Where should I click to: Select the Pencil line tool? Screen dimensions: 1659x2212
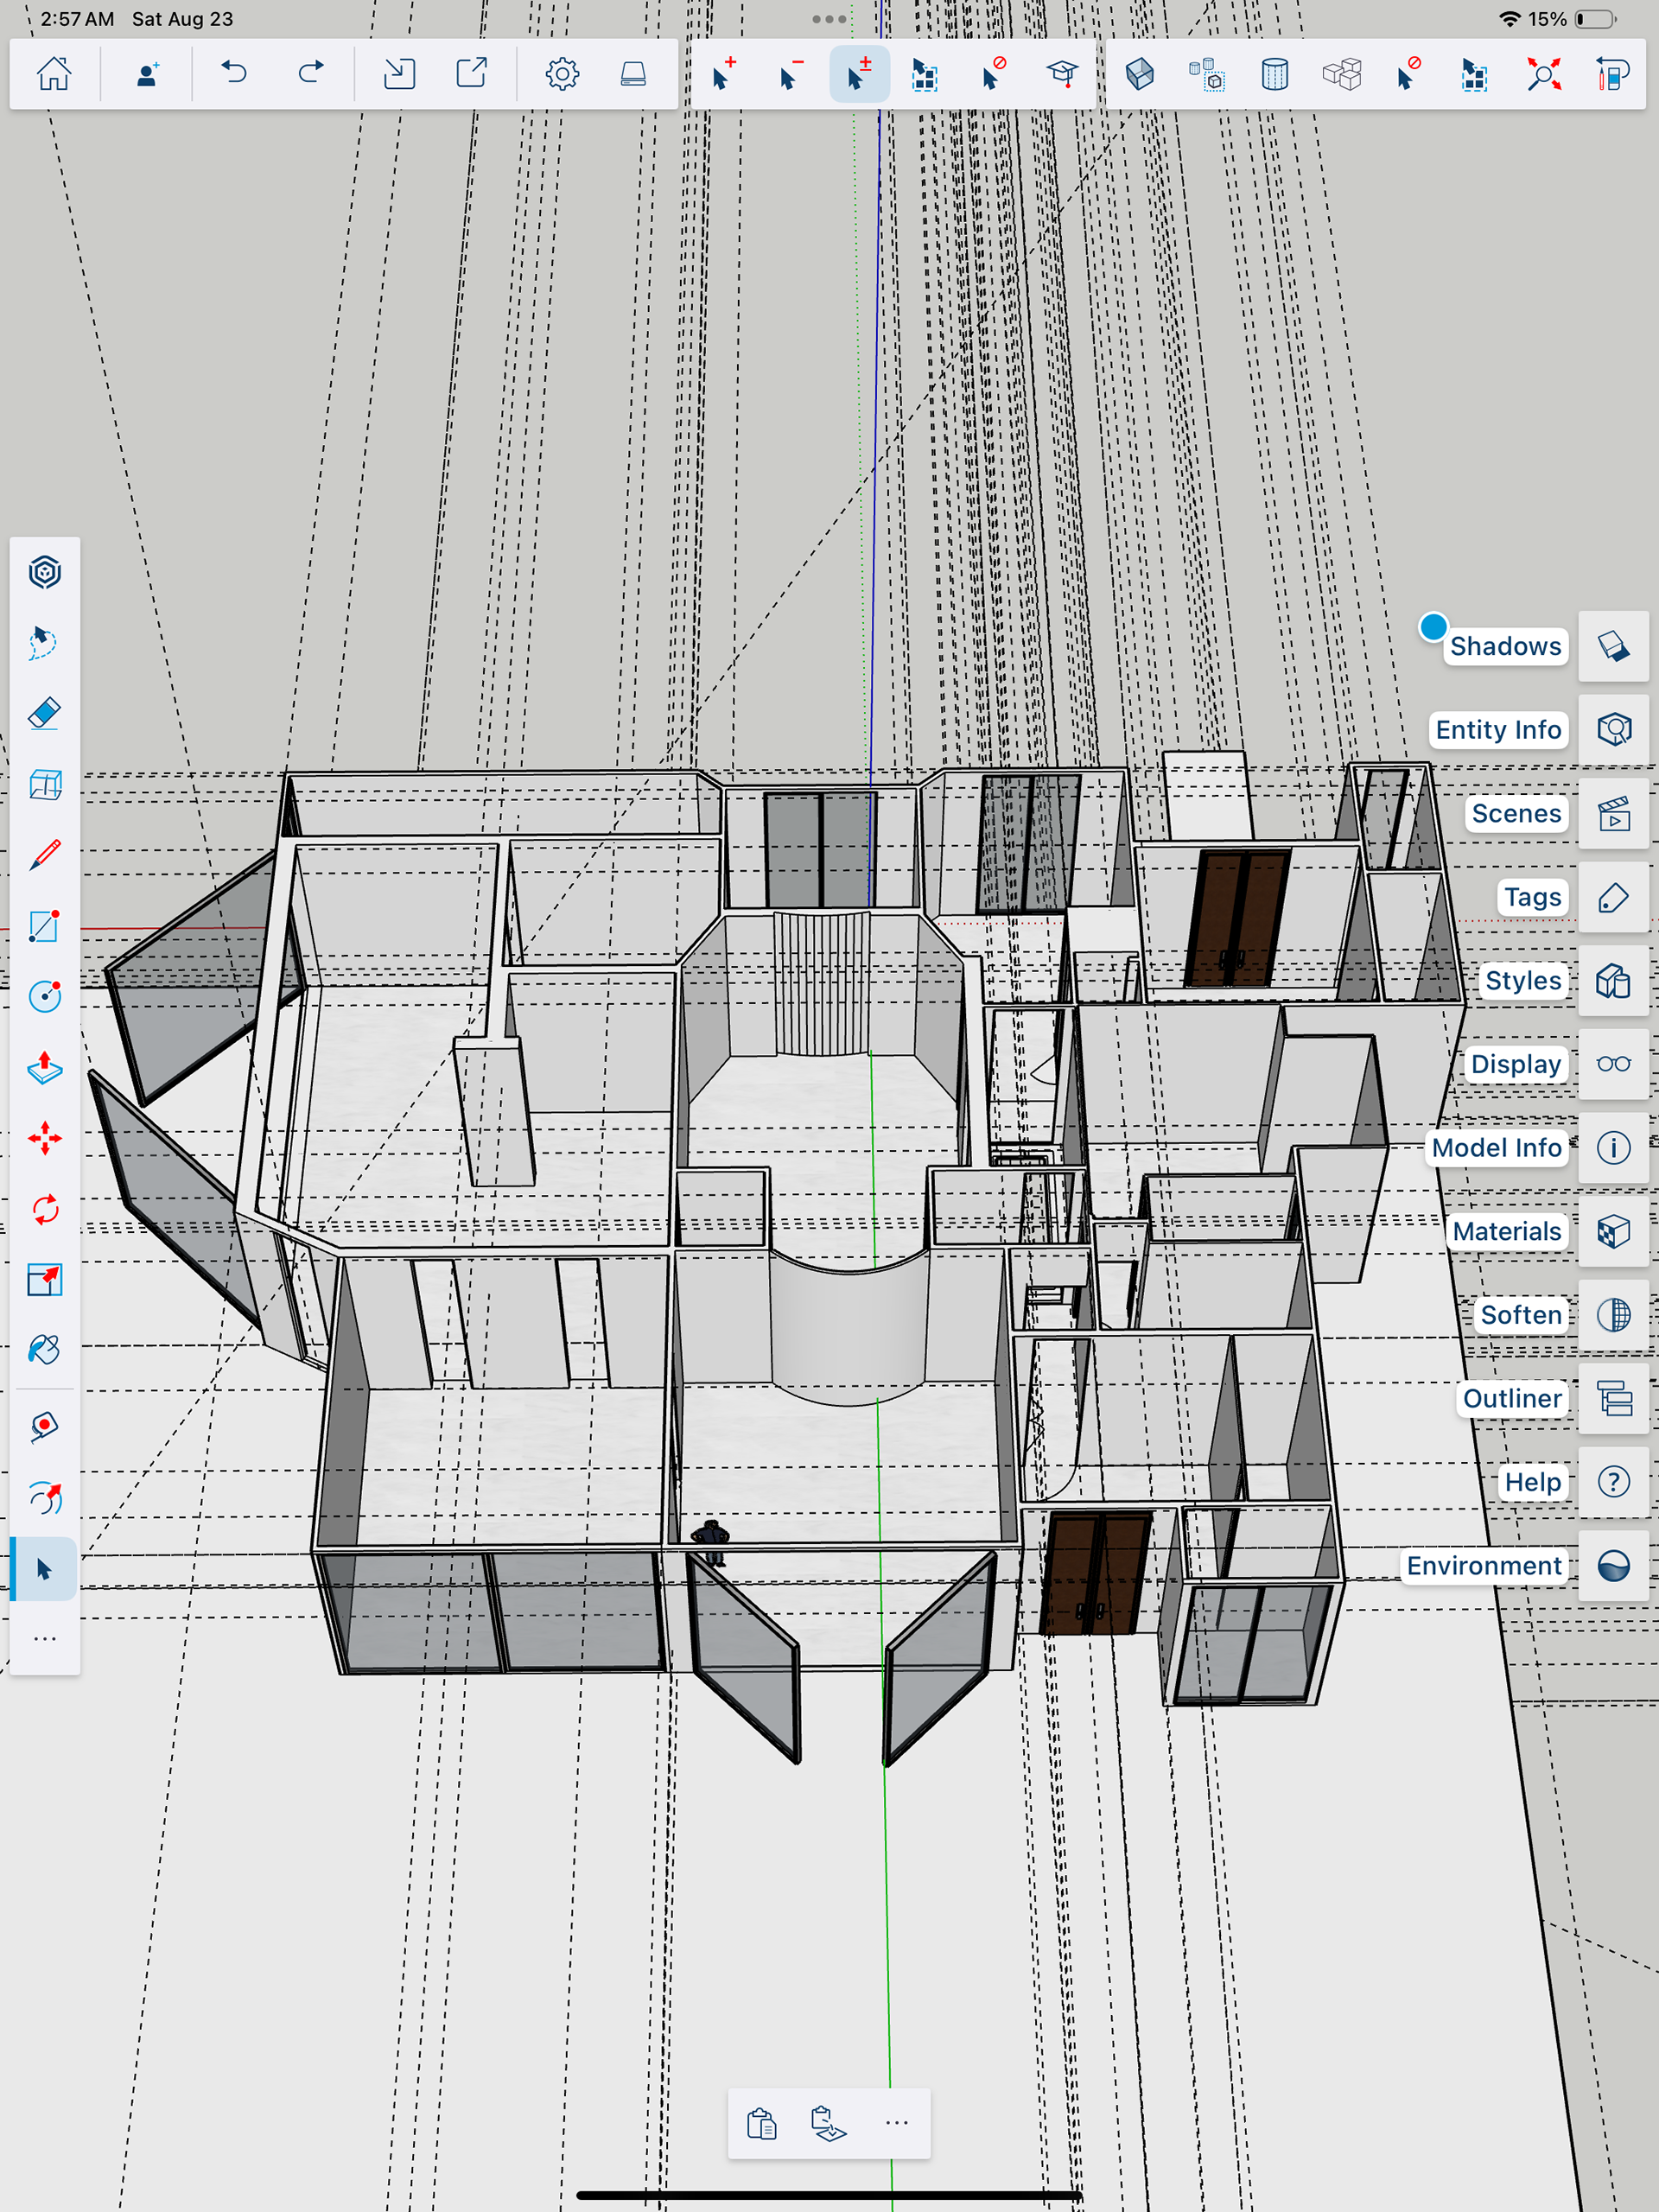tap(44, 855)
